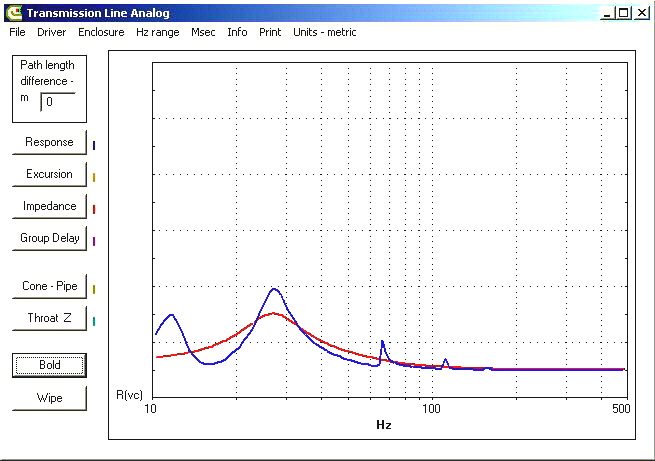Plot the Response curve
The image size is (655, 461).
point(49,142)
